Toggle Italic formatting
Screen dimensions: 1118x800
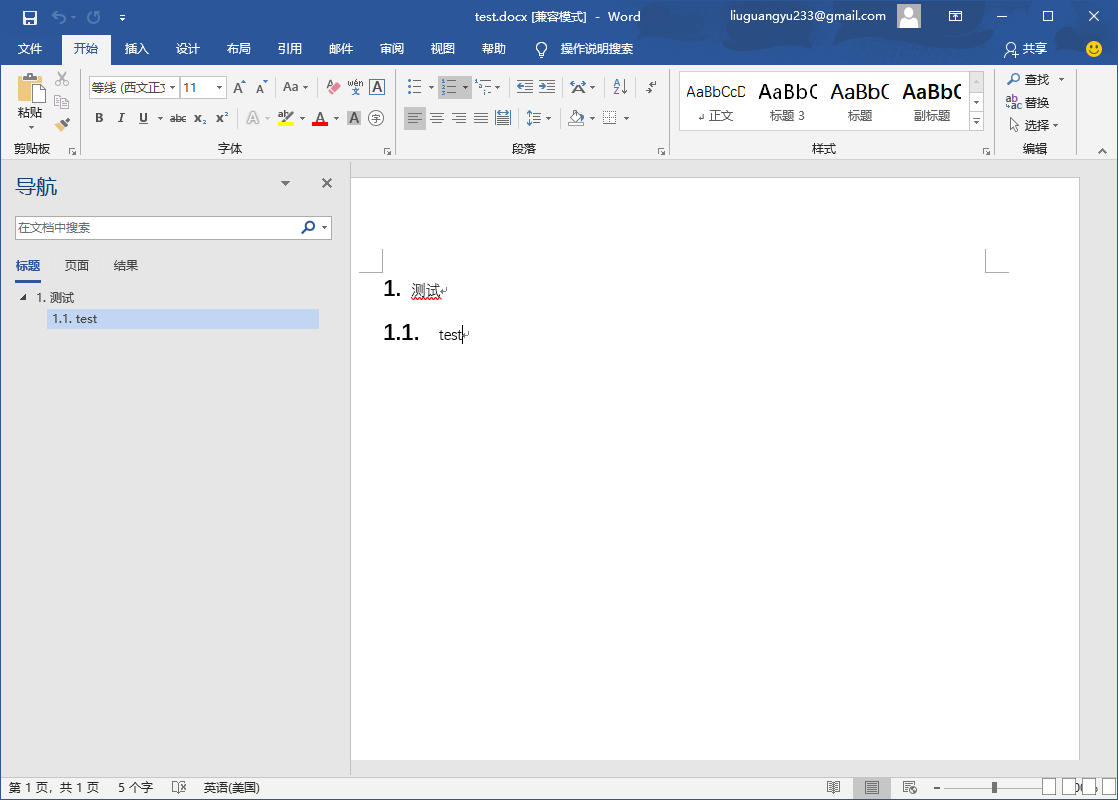pos(121,118)
